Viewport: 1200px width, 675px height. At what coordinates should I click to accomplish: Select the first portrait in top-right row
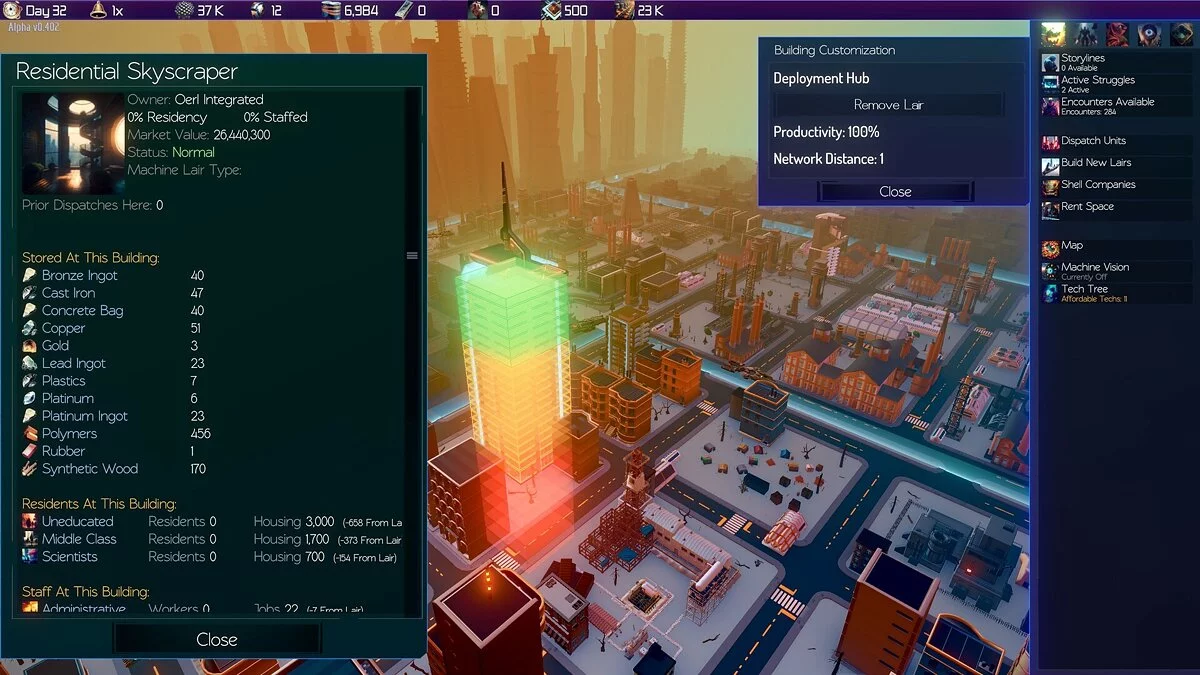[x=1053, y=34]
